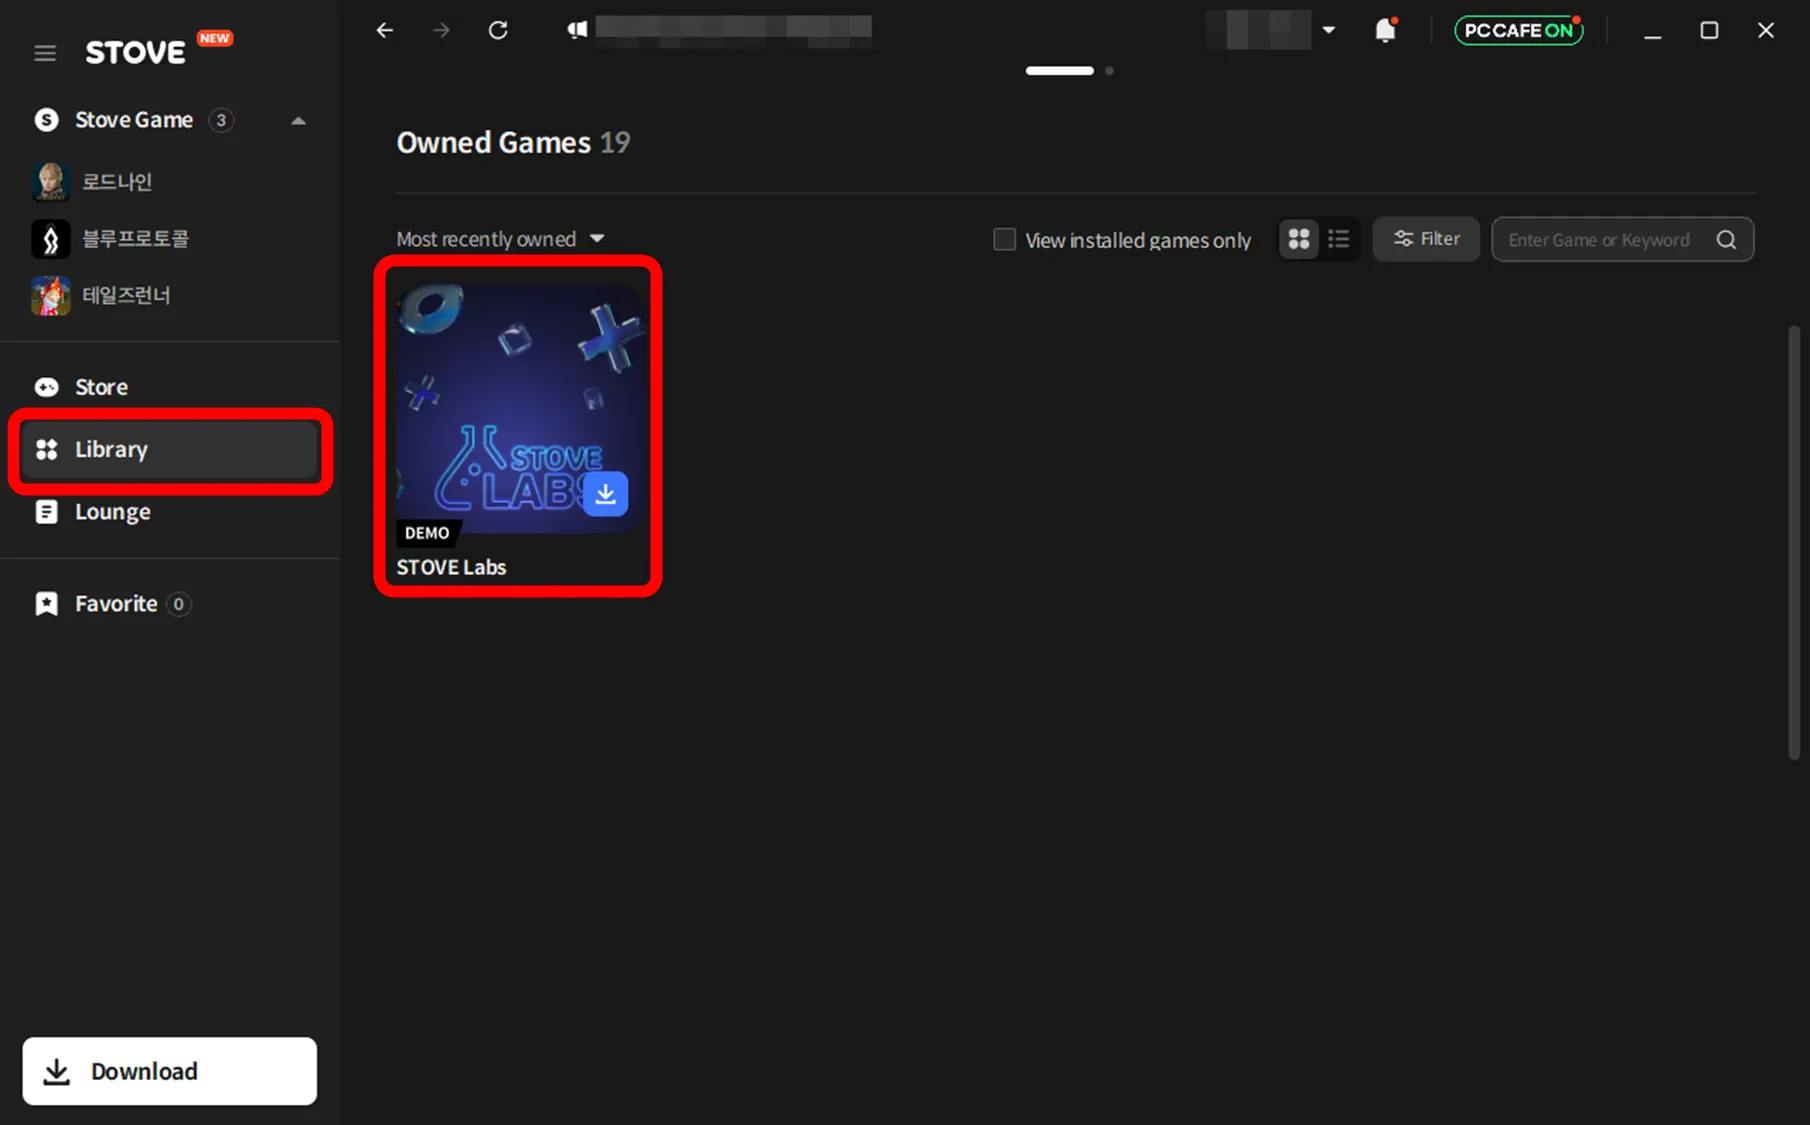The image size is (1810, 1125).
Task: Go forward with the right arrow
Action: coord(441,30)
